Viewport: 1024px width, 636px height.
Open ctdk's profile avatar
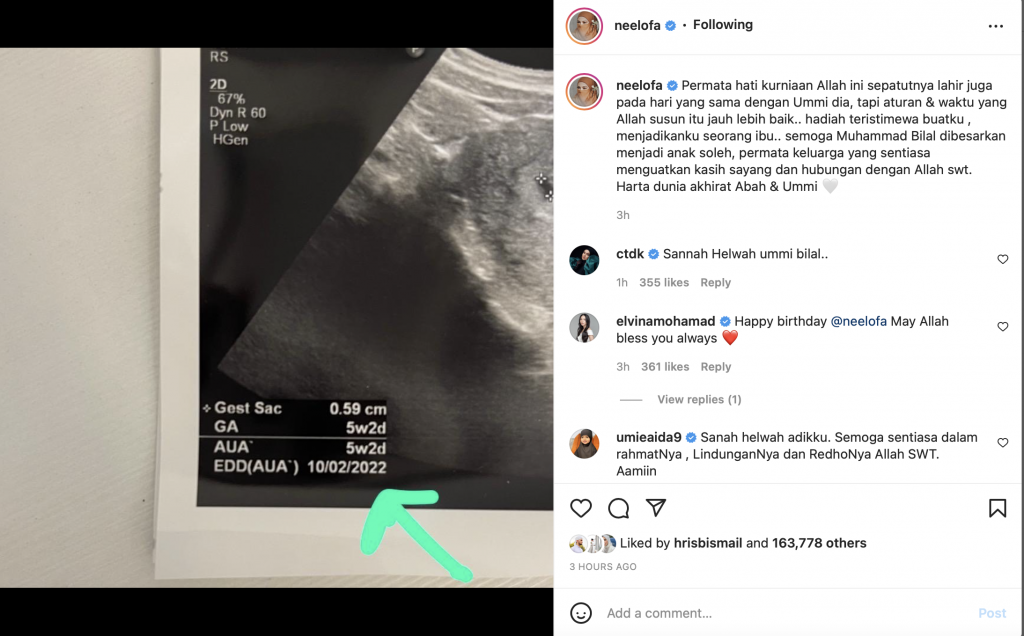[584, 260]
